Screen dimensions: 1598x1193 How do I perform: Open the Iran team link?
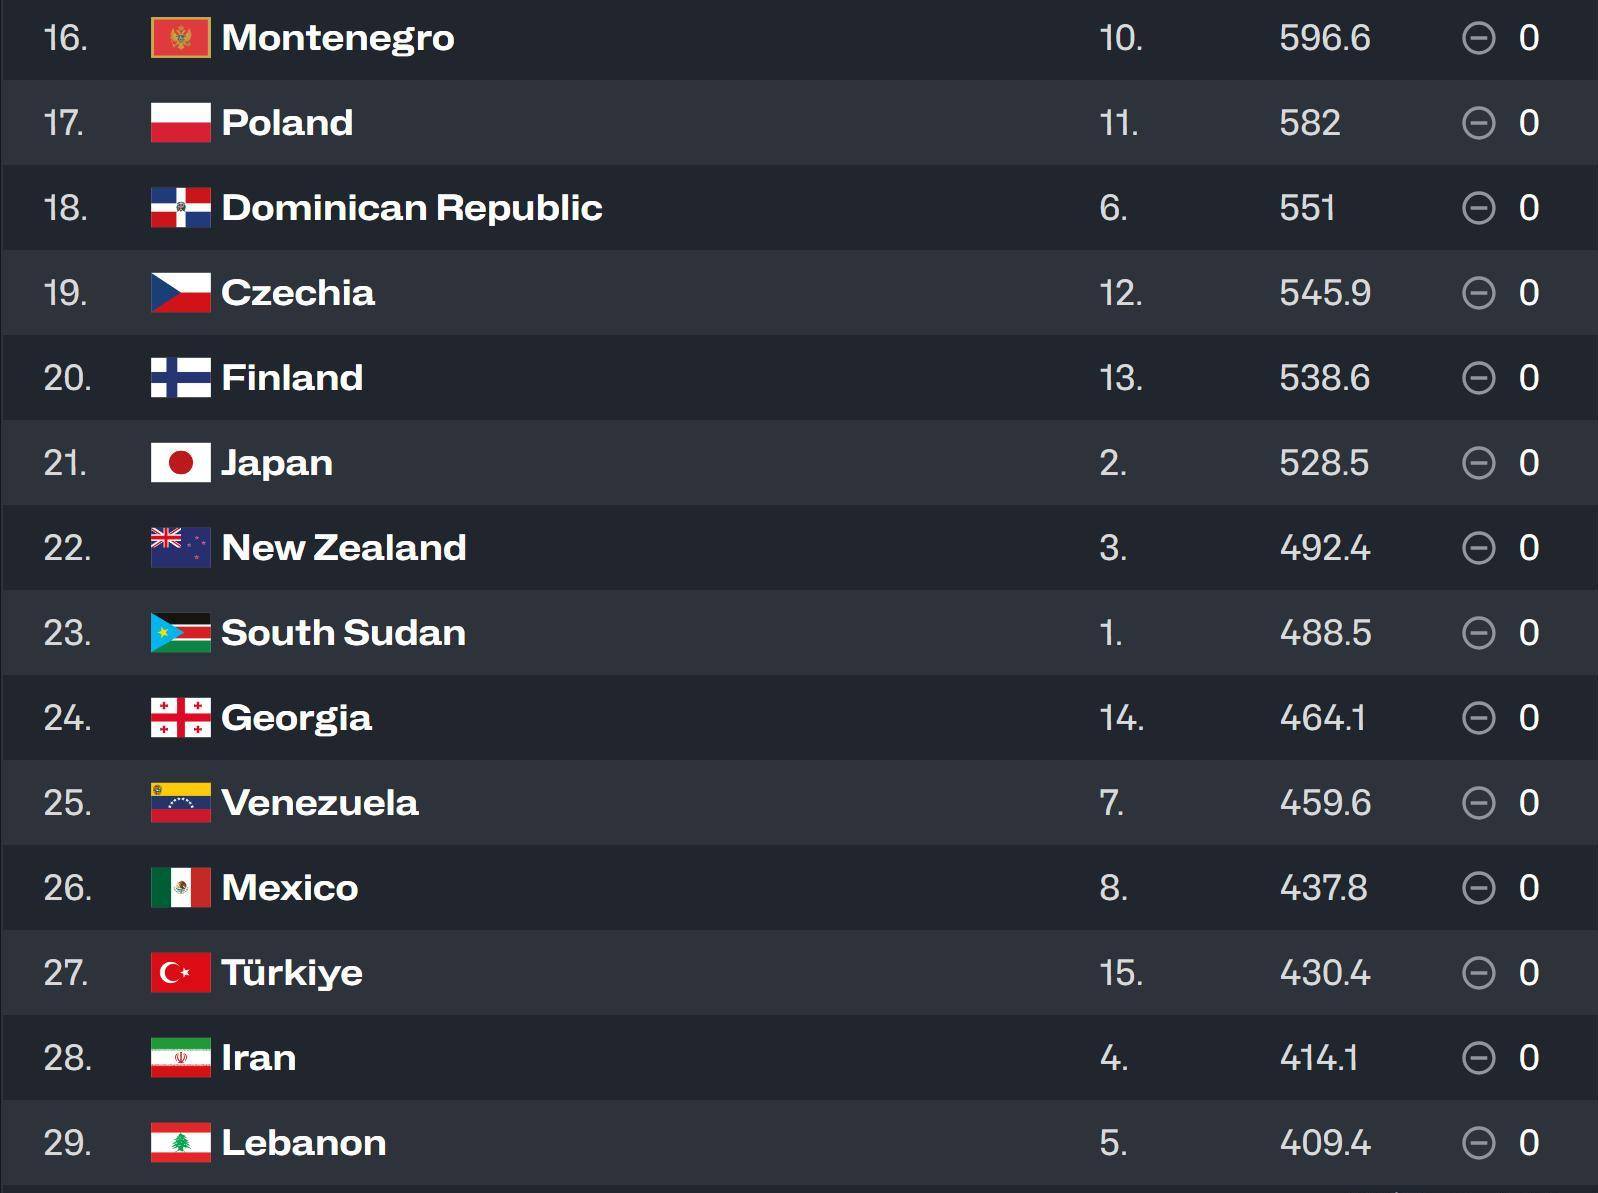tap(258, 1058)
